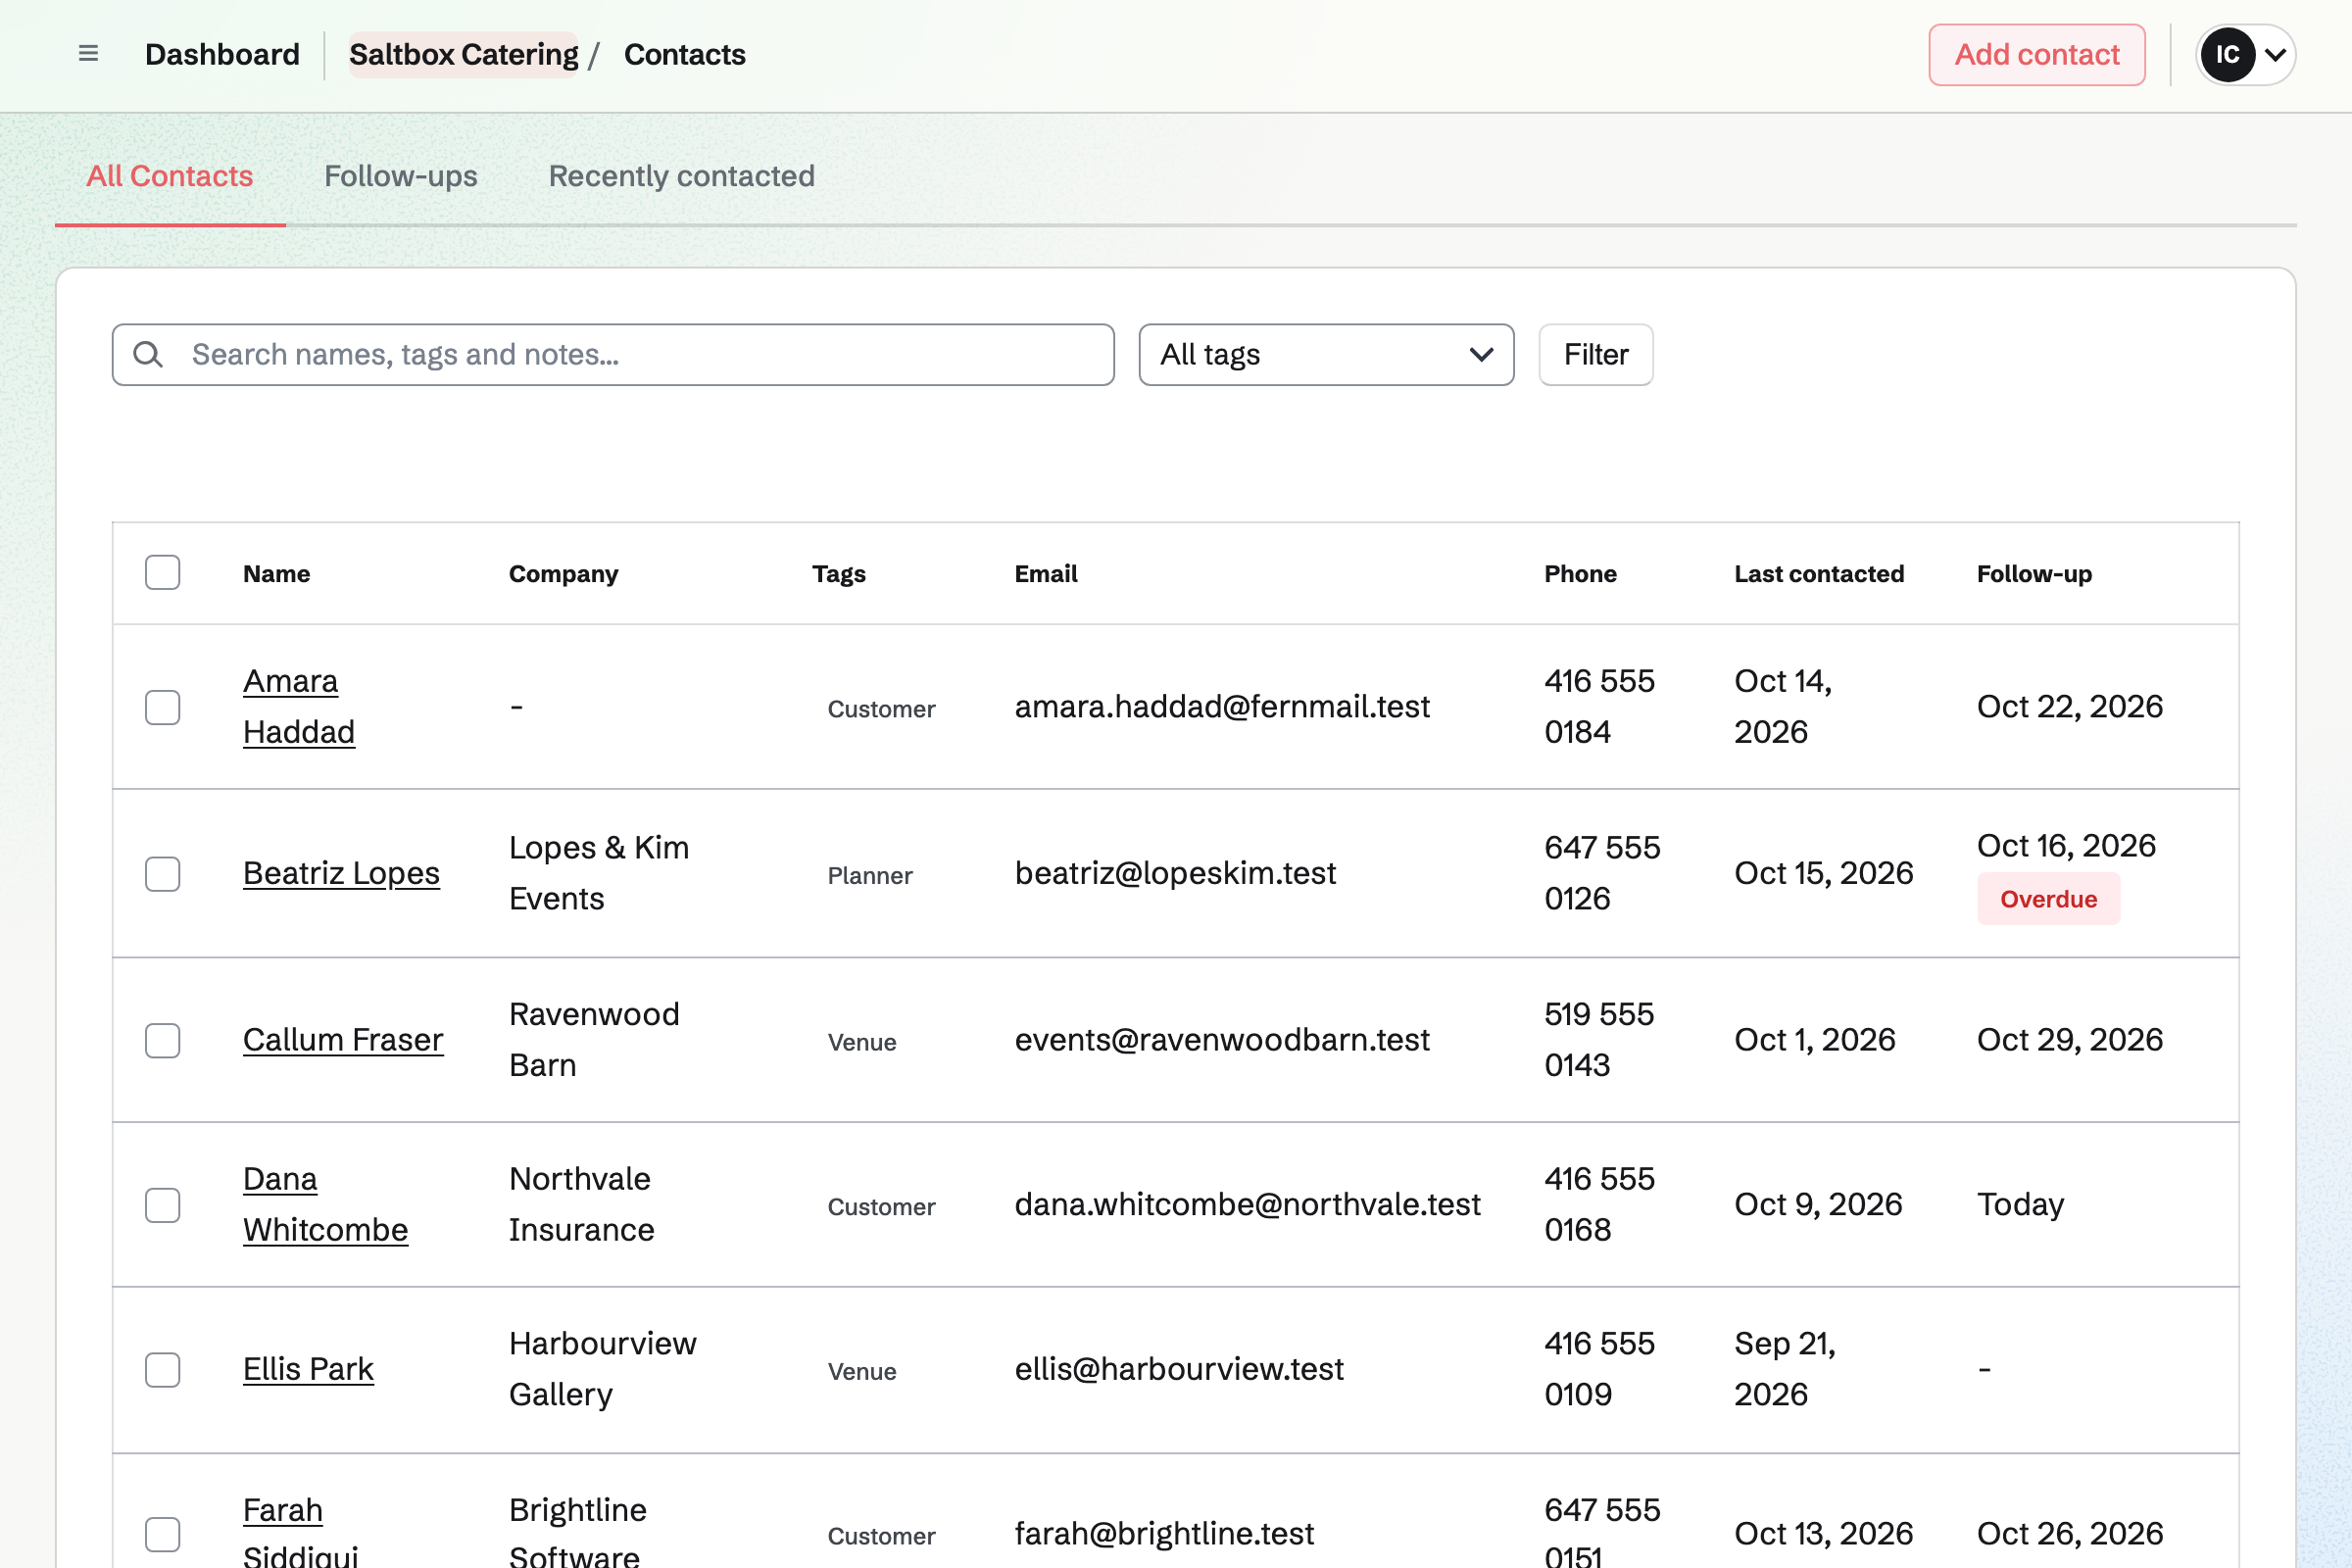Check the Farah Siddiqui row checkbox
This screenshot has width=2352, height=1568.
pyautogui.click(x=162, y=1534)
